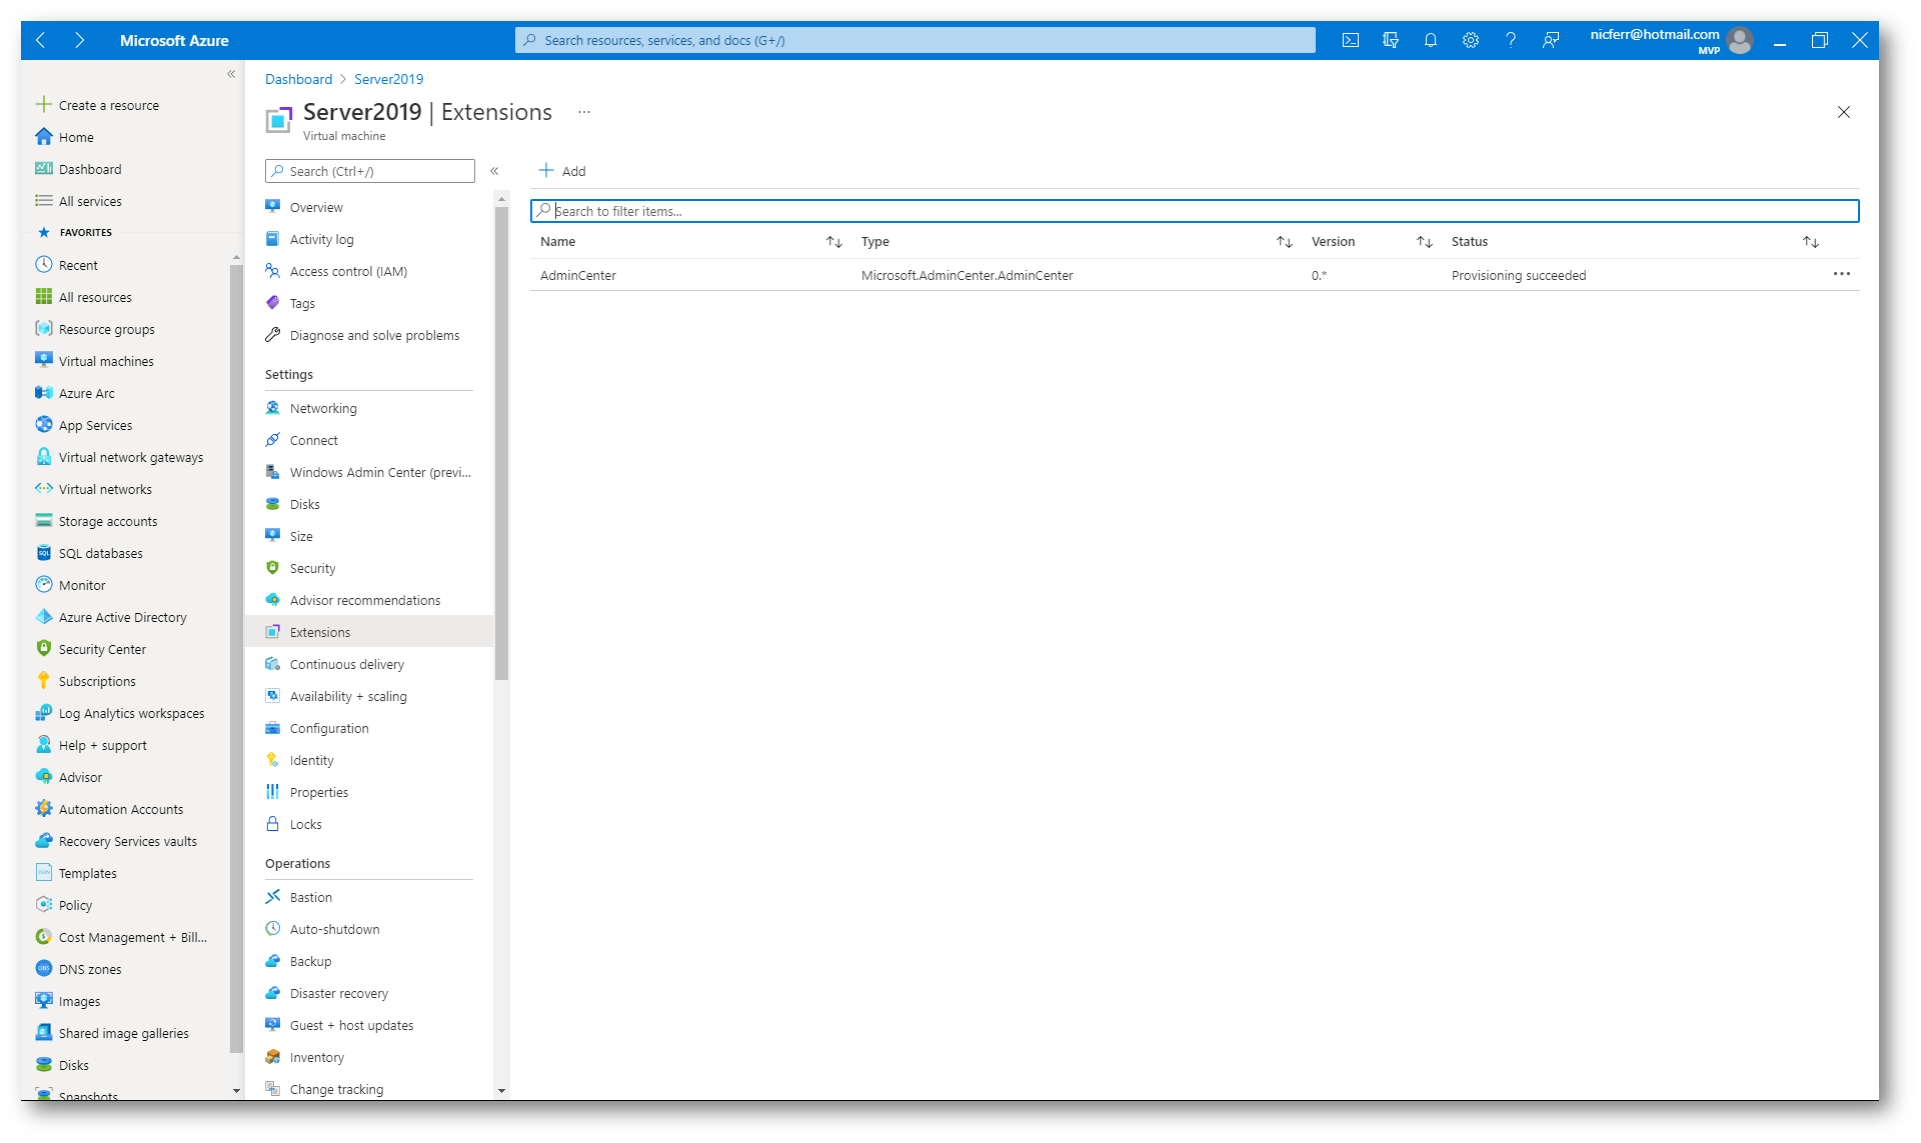Open Cost Management + Billing
Viewport: 1921px width, 1143px height.
133,937
